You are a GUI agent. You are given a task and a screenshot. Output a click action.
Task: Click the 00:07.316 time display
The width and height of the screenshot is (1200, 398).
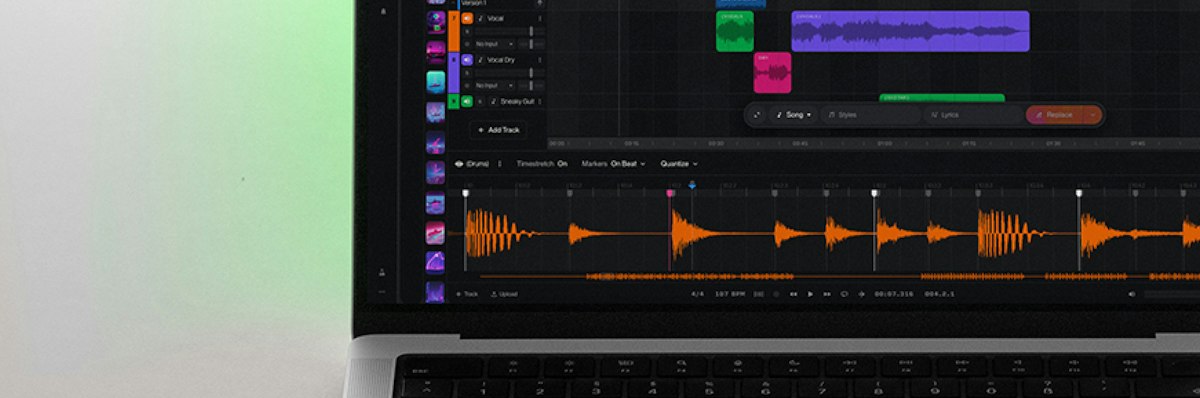click(x=893, y=294)
